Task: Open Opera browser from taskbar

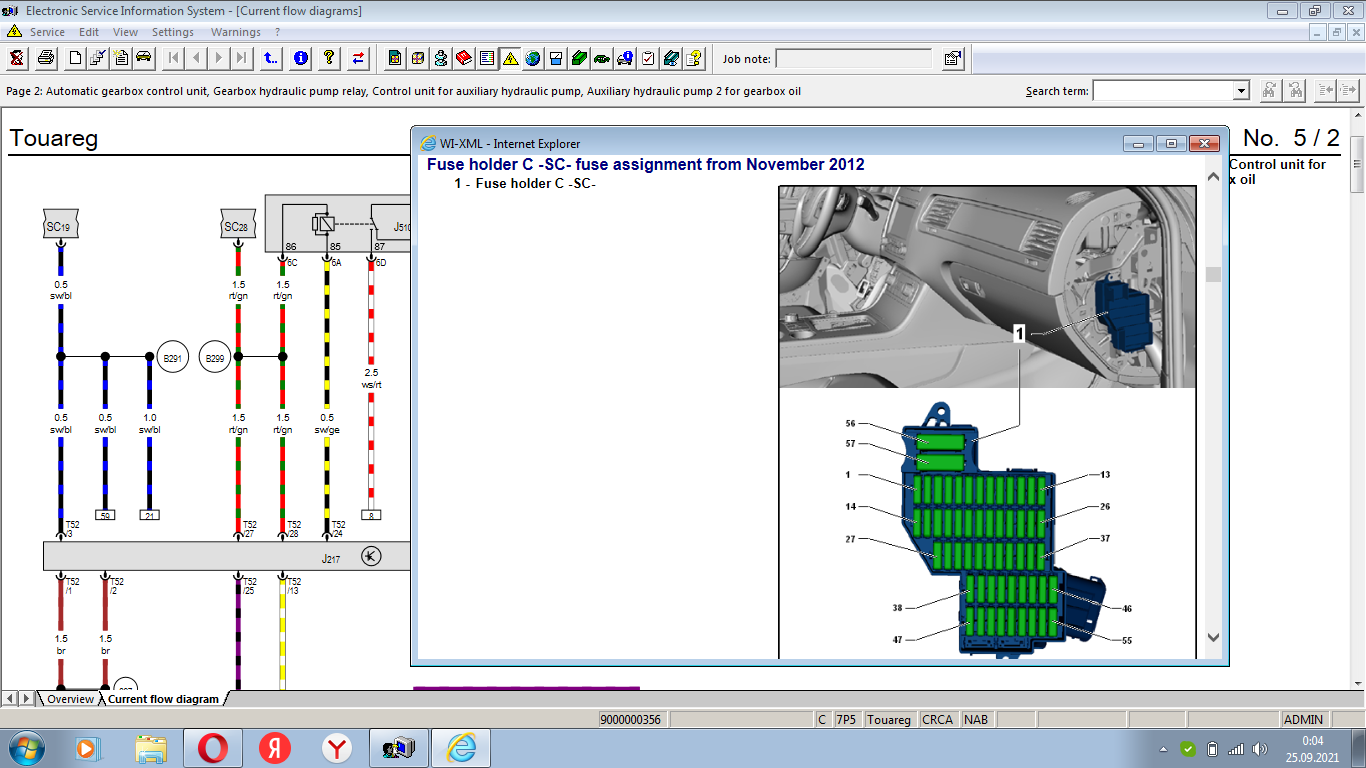Action: pos(212,748)
